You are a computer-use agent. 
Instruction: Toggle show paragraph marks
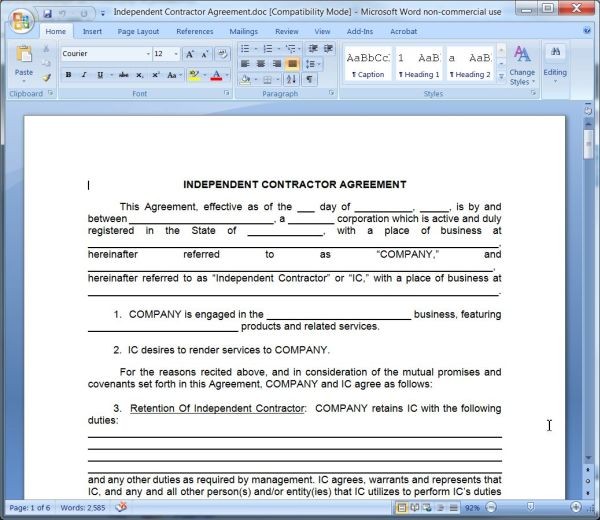click(309, 79)
